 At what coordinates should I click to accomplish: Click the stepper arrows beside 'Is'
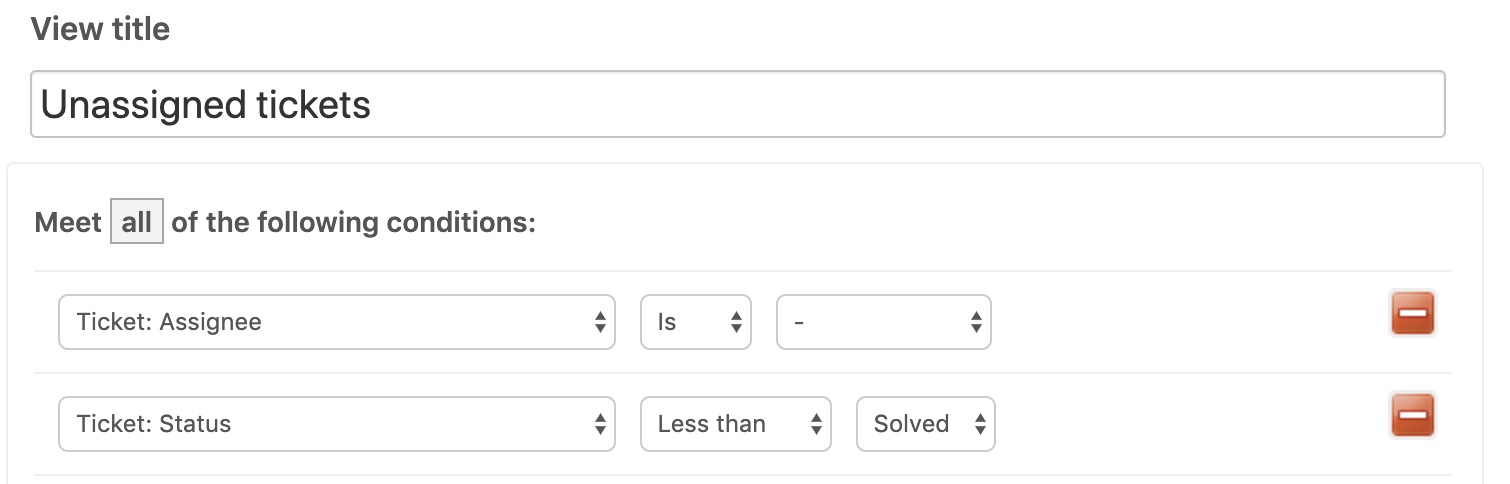pos(736,322)
